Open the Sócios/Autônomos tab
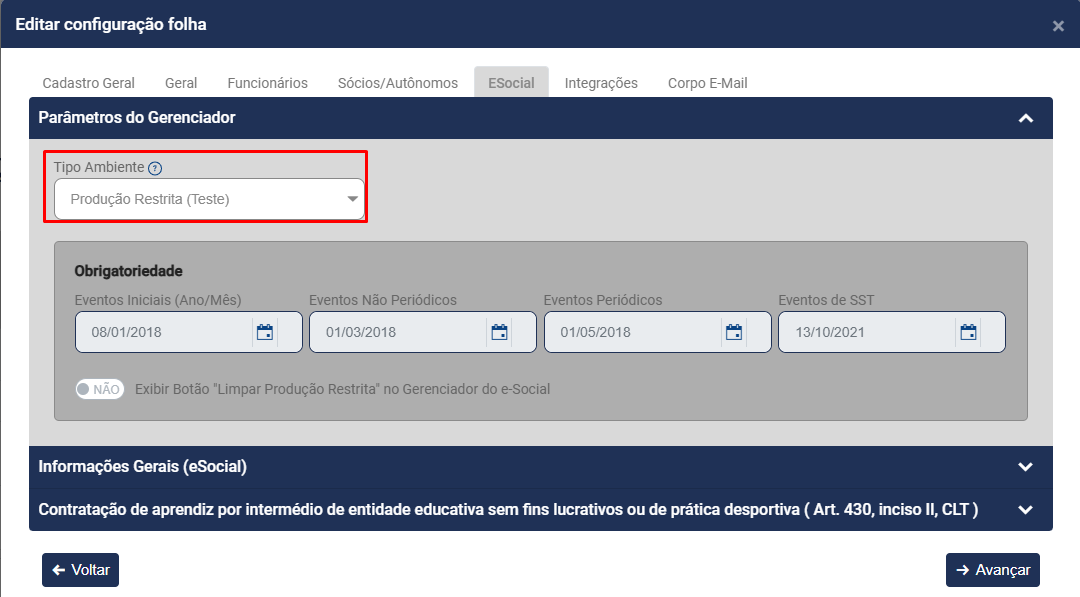The image size is (1080, 597). [397, 83]
